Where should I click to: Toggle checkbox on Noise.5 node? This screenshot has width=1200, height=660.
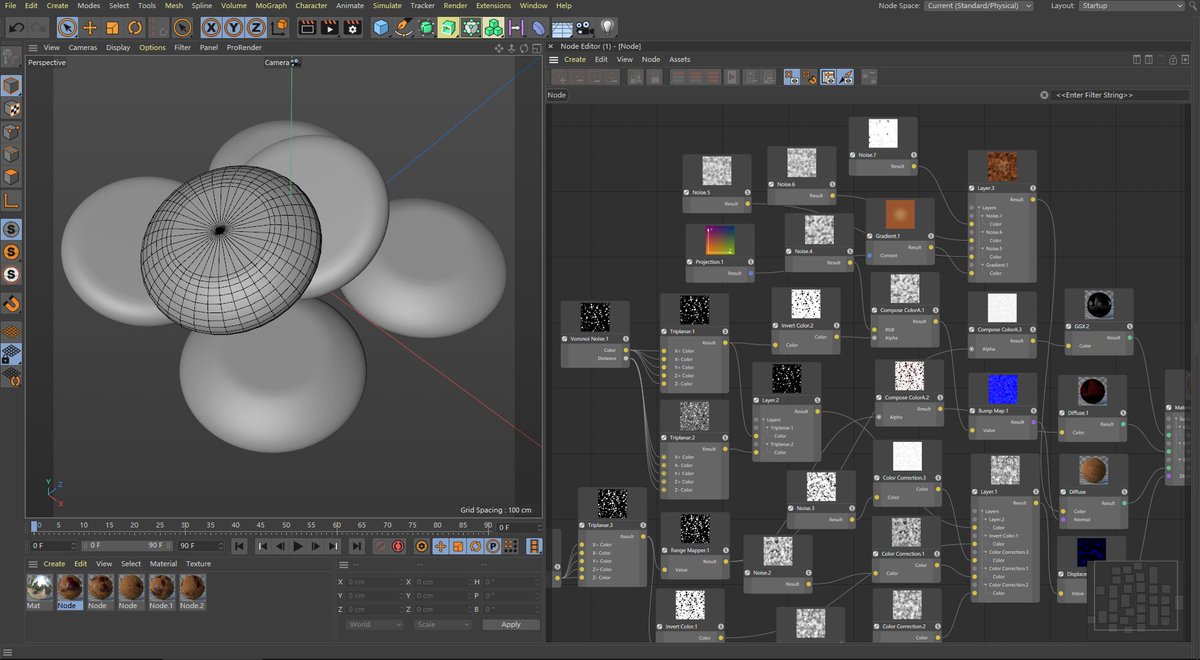[687, 192]
